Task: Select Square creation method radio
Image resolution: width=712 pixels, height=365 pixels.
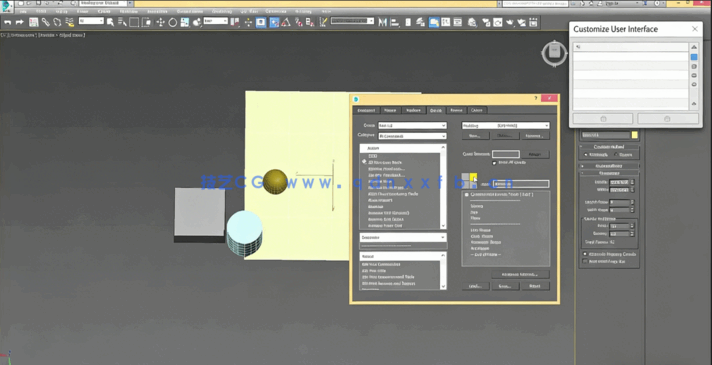Action: pos(616,155)
